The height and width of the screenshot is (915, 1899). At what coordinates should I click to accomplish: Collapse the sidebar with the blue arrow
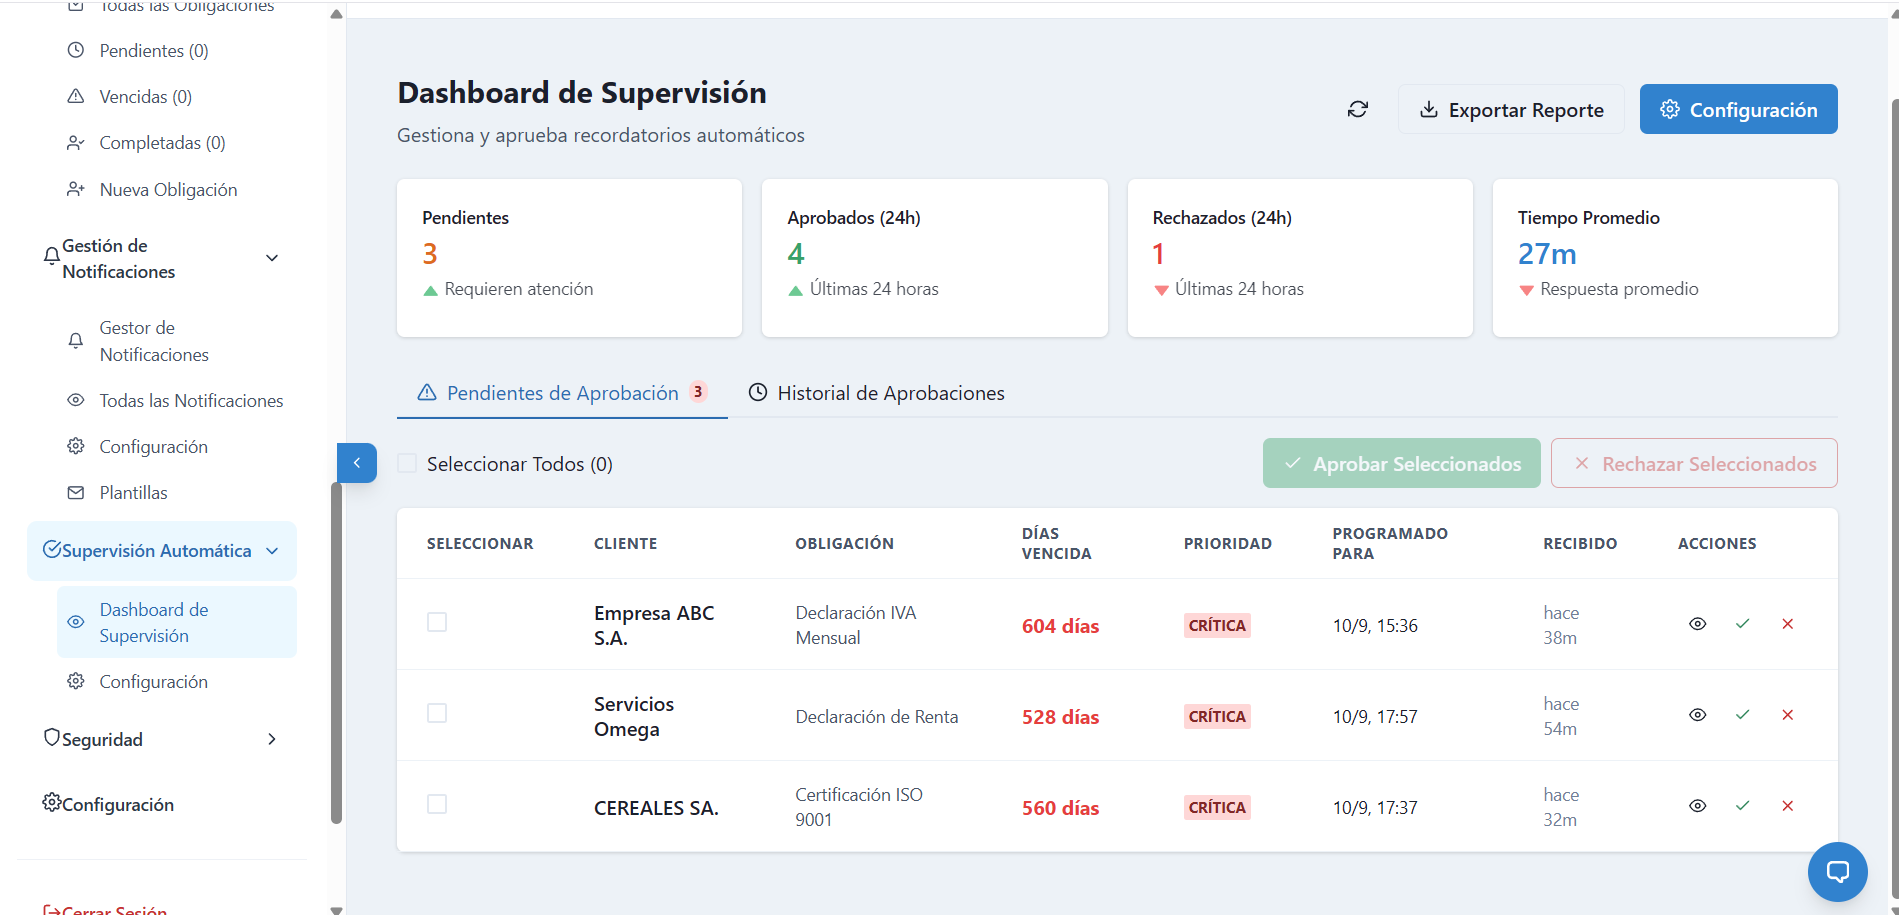point(357,463)
